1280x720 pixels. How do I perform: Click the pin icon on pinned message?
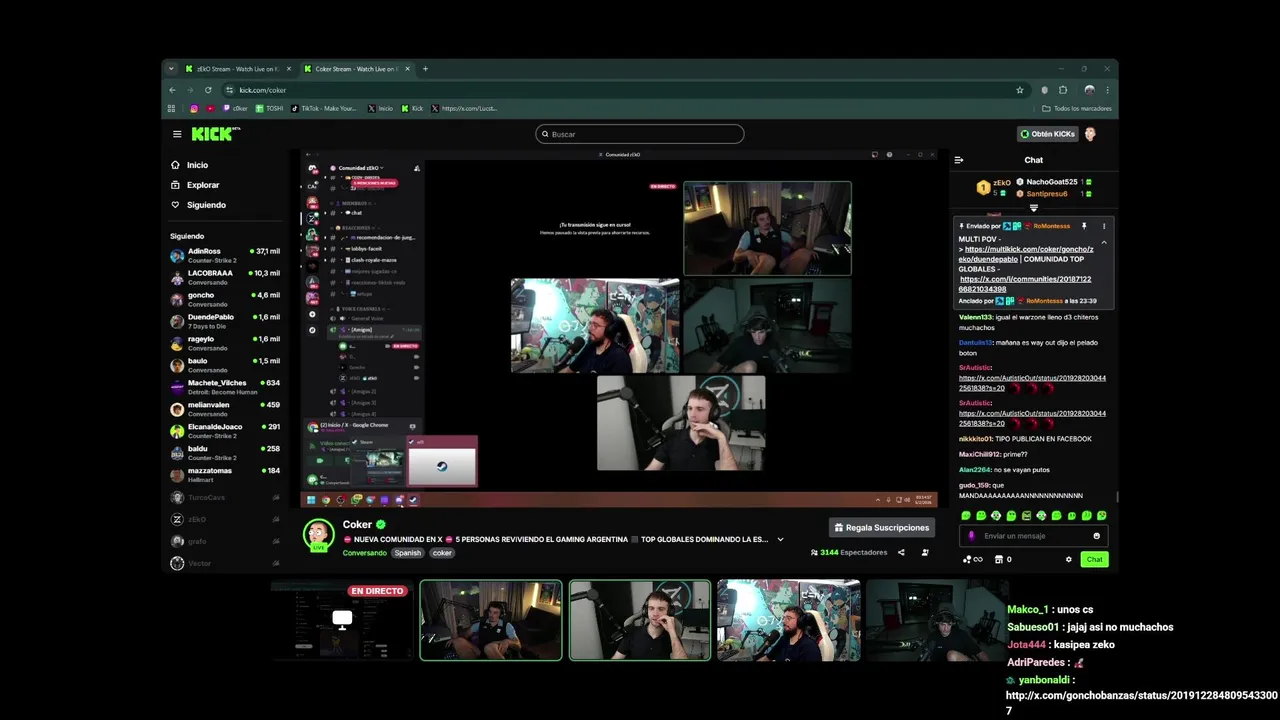pos(1084,227)
